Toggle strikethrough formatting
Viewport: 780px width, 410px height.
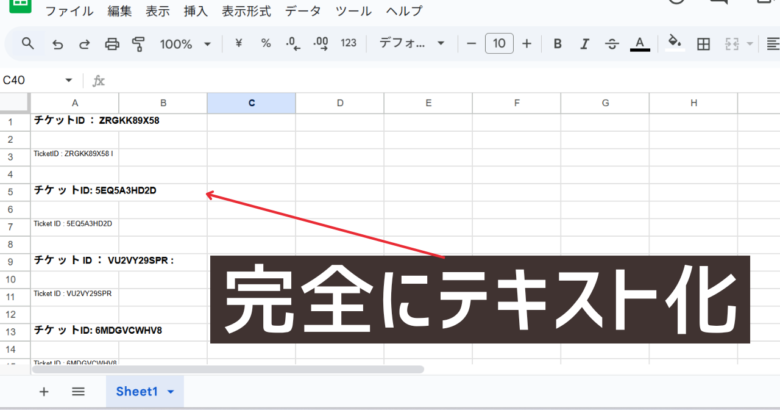(x=612, y=44)
